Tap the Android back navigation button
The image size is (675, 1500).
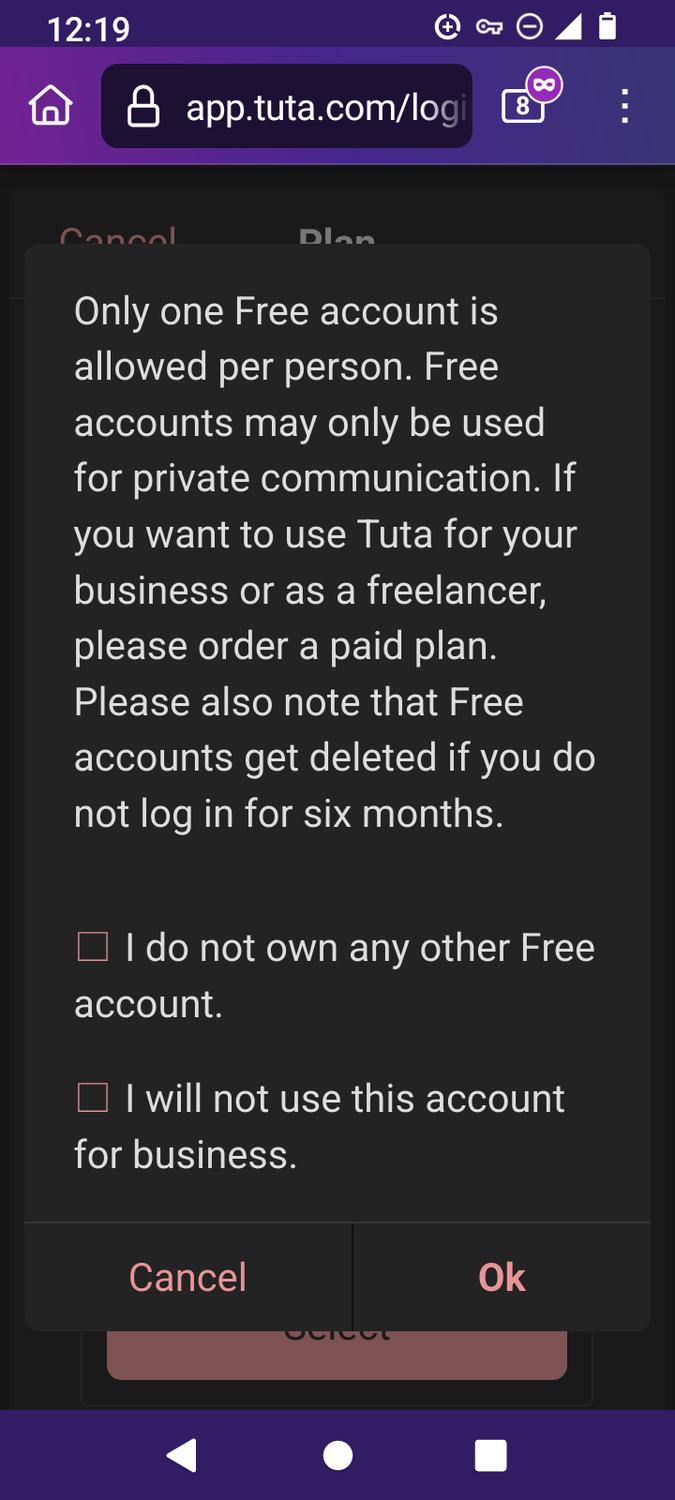click(x=182, y=1456)
